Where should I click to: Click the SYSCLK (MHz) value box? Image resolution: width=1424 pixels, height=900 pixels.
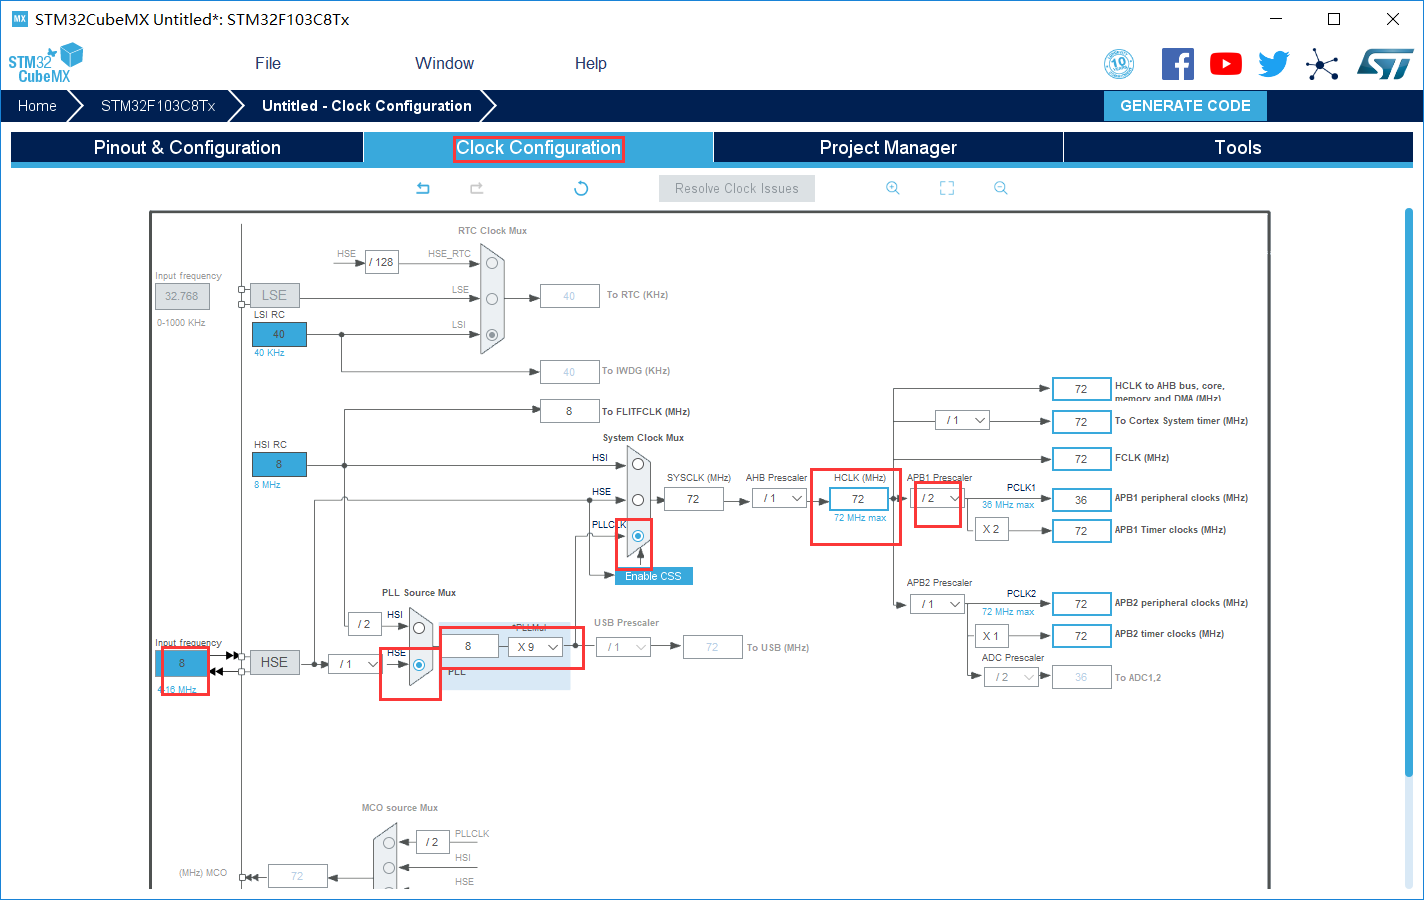coord(693,499)
